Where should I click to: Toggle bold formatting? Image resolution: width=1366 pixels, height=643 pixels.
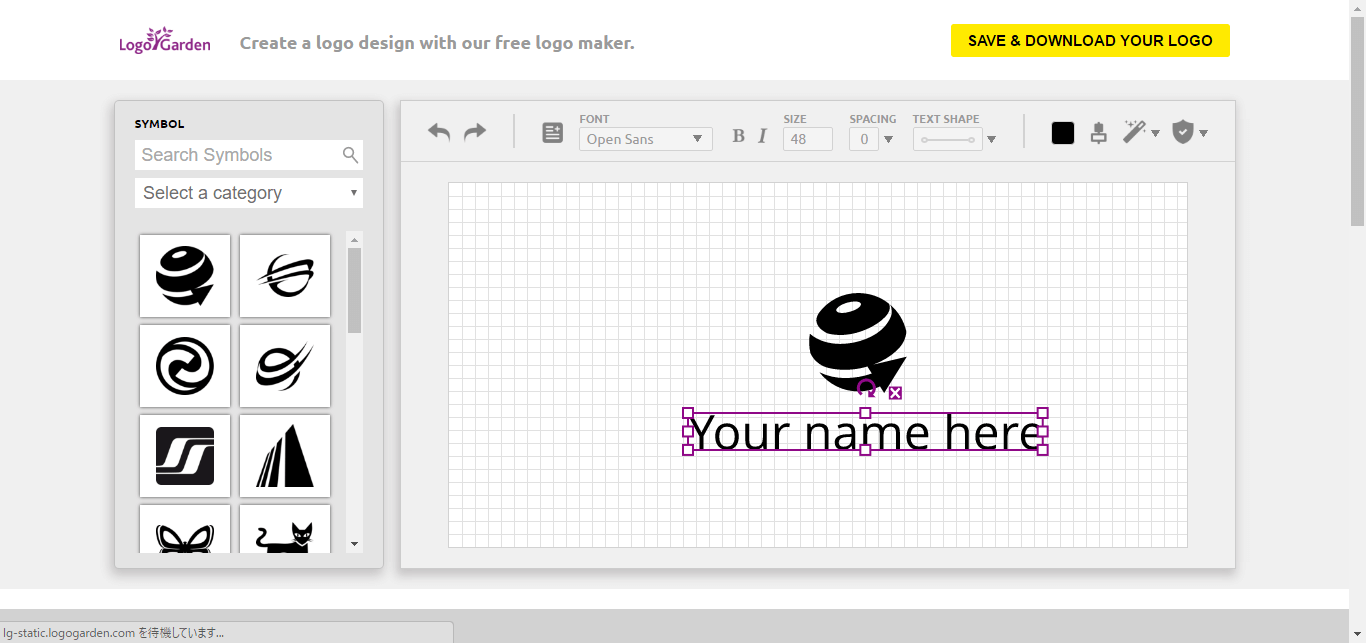point(738,136)
